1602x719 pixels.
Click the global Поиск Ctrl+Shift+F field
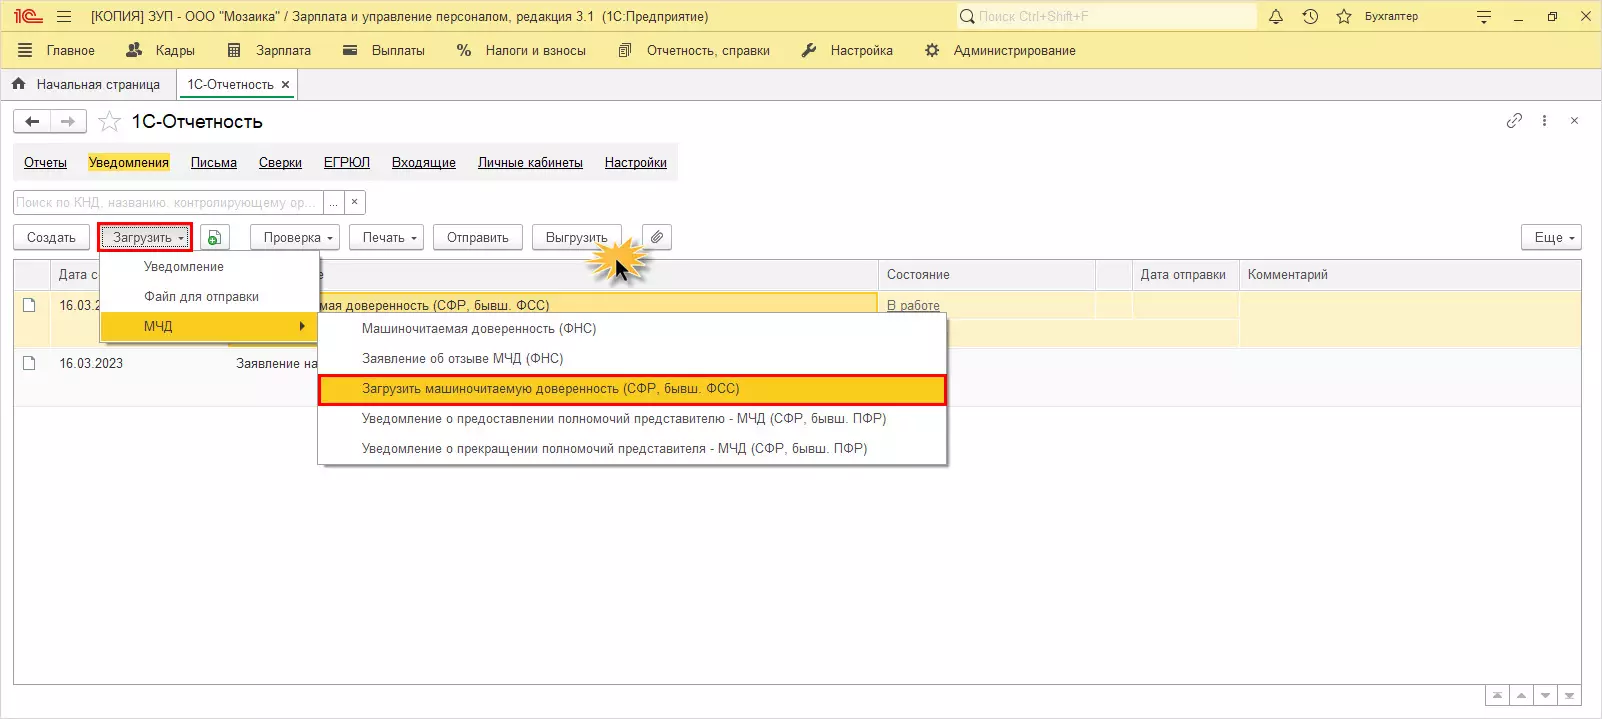1105,17
